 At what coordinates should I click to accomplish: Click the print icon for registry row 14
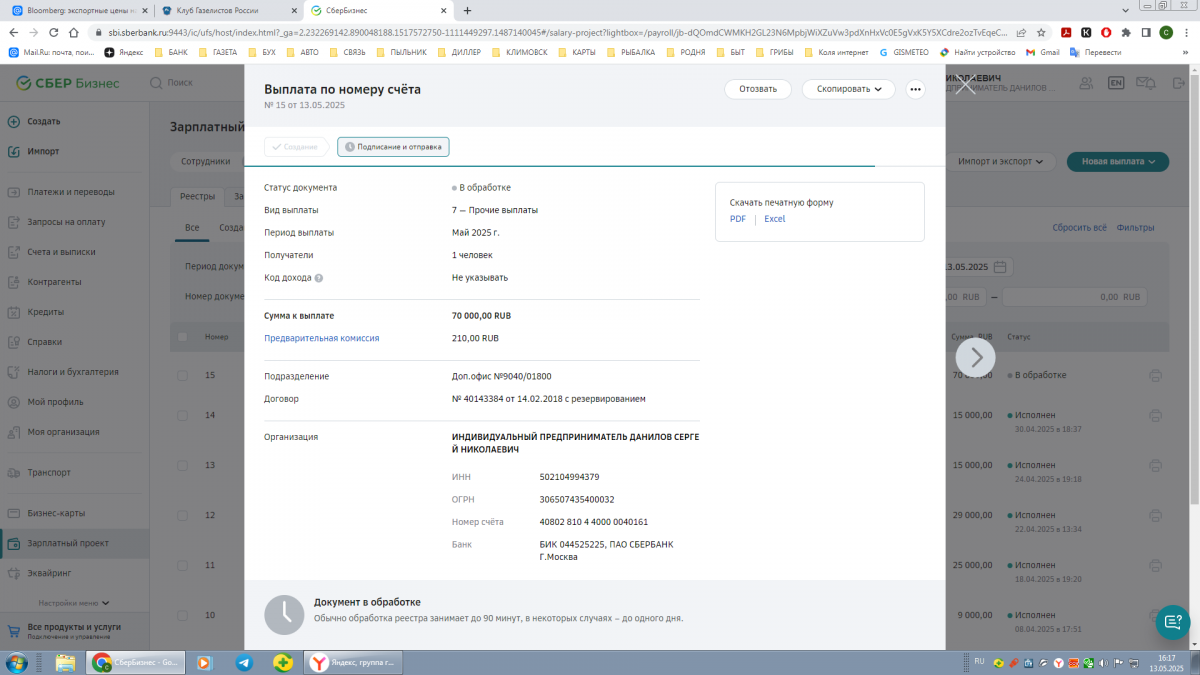click(x=1156, y=415)
